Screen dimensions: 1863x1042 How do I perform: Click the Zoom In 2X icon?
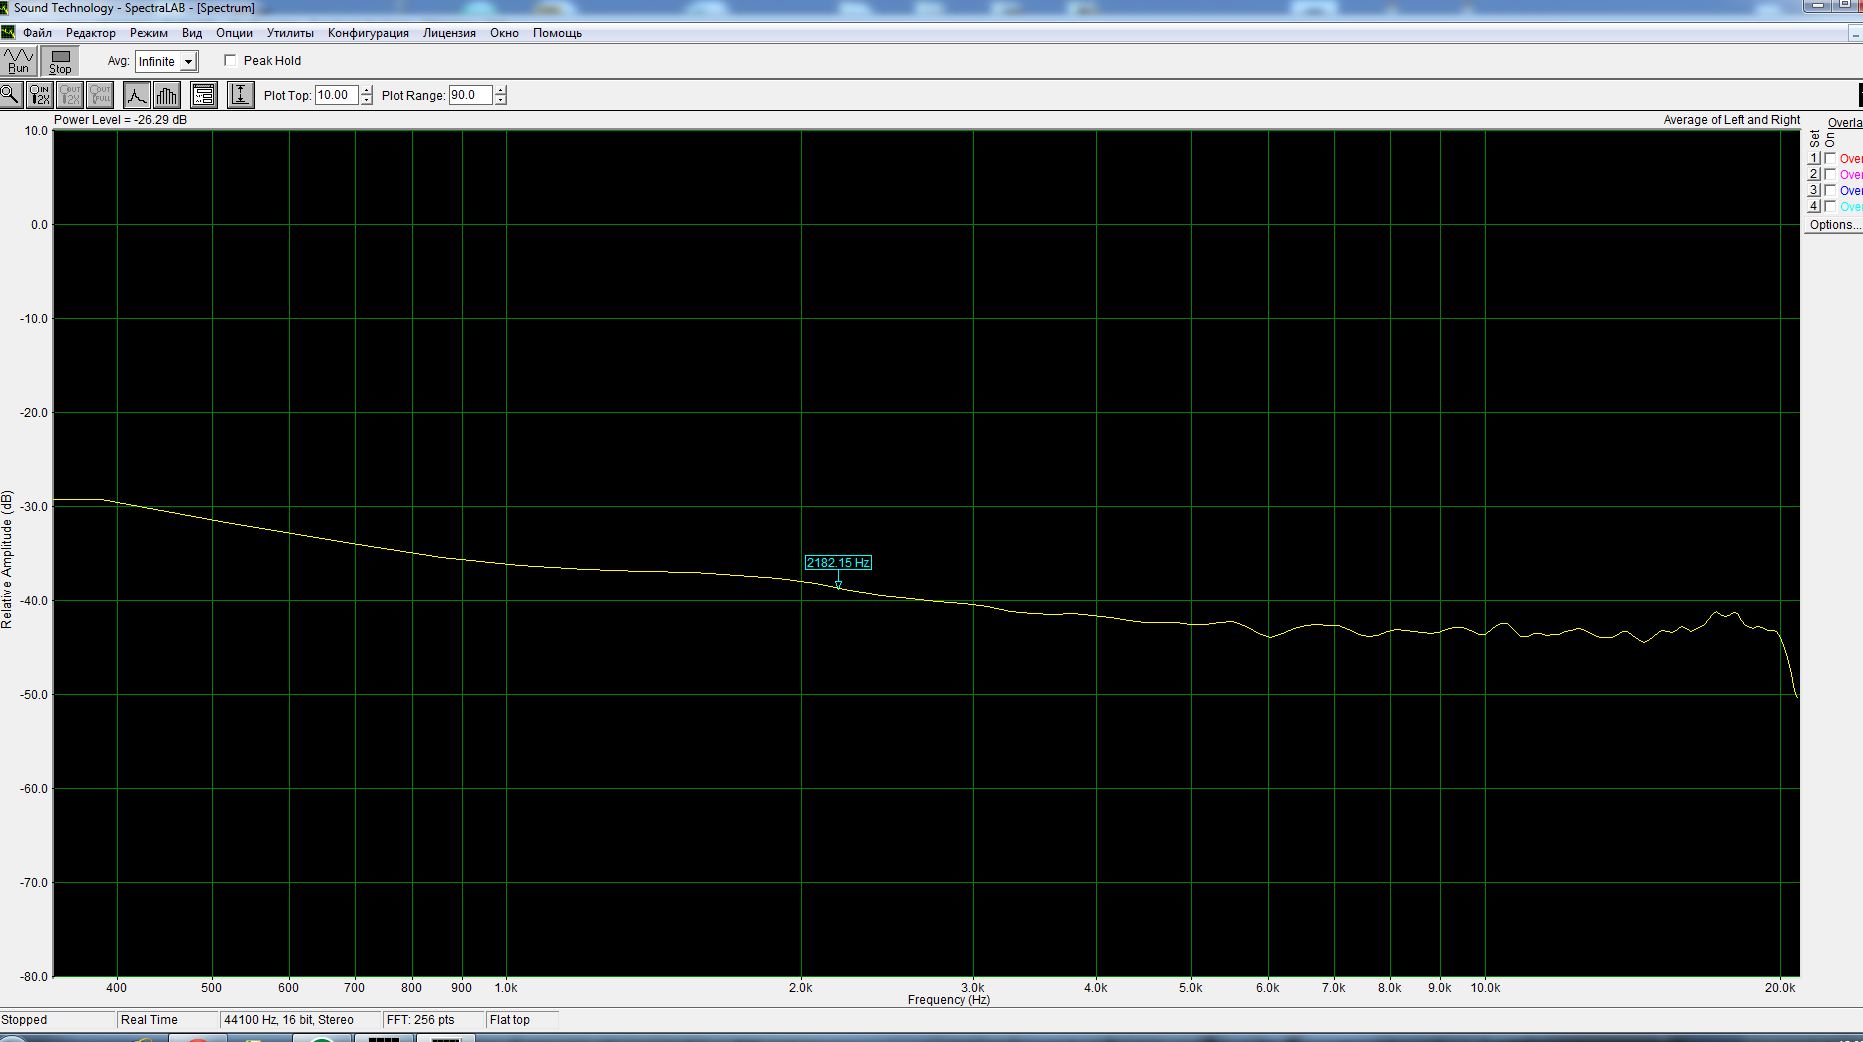39,95
